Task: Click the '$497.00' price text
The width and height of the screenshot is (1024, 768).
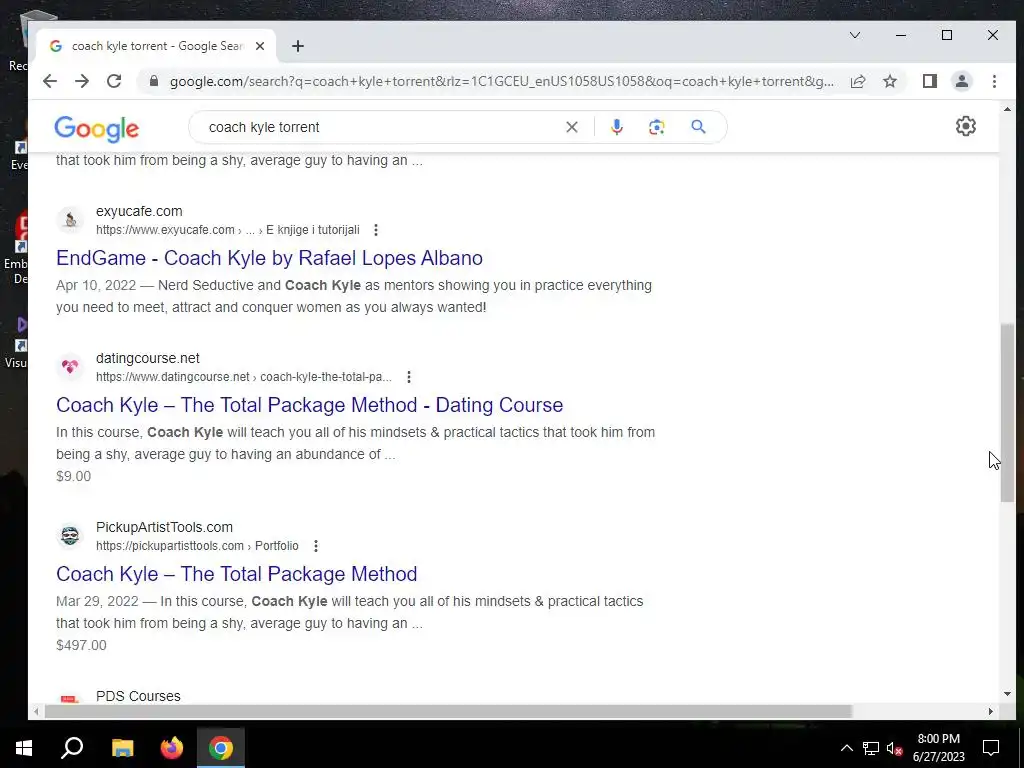Action: click(x=81, y=645)
